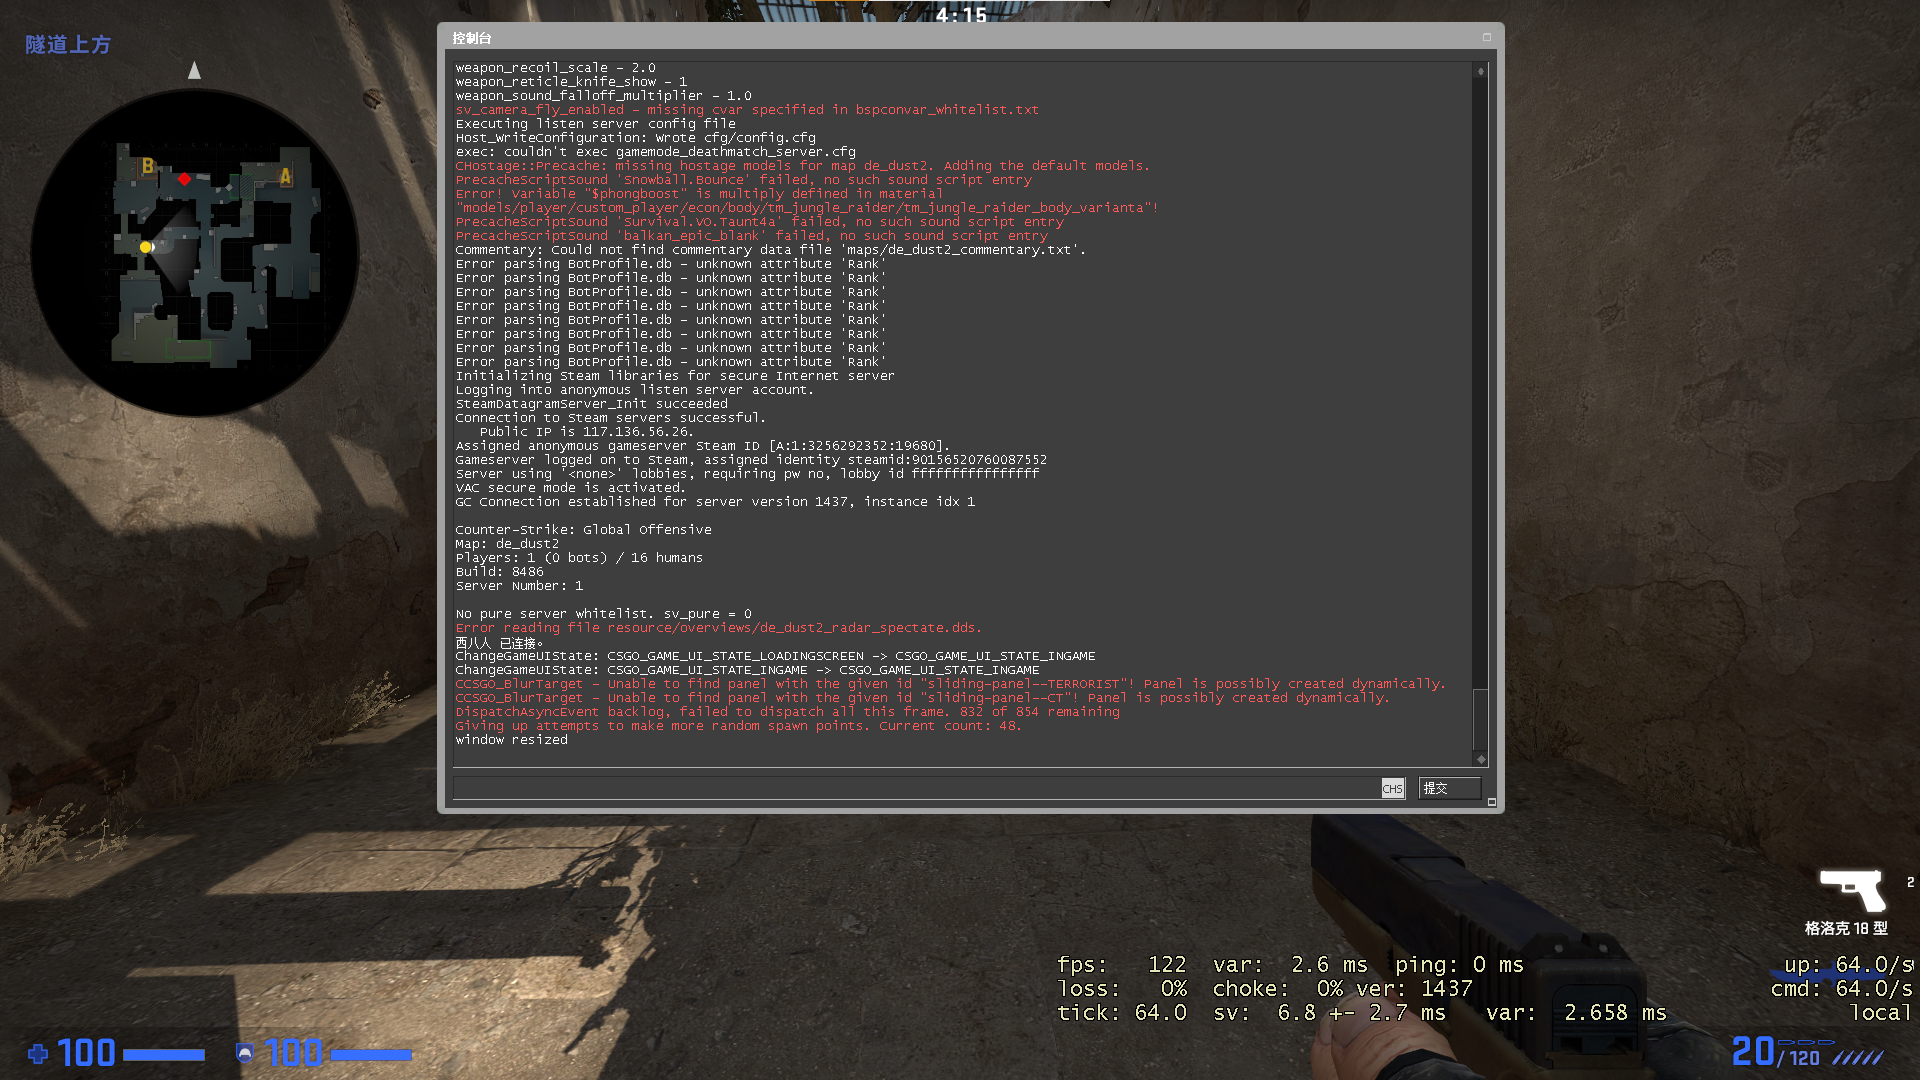
Task: Click the 控制台 title bar label
Action: 471,38
